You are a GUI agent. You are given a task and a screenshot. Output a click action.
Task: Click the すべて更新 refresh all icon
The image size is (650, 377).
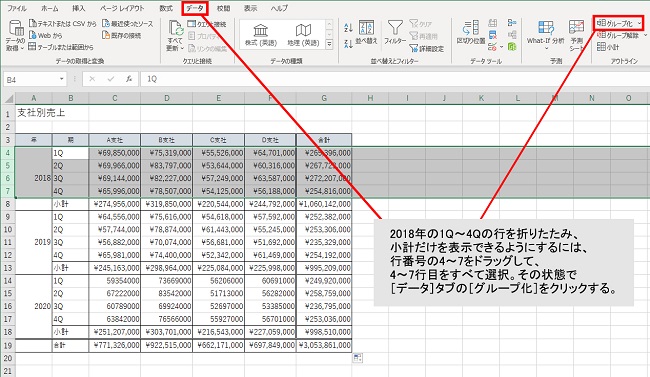[x=175, y=36]
